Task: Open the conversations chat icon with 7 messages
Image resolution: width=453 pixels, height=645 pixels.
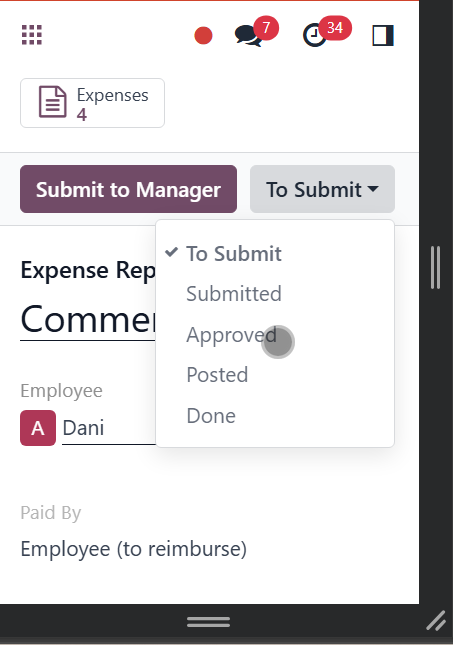Action: (248, 35)
